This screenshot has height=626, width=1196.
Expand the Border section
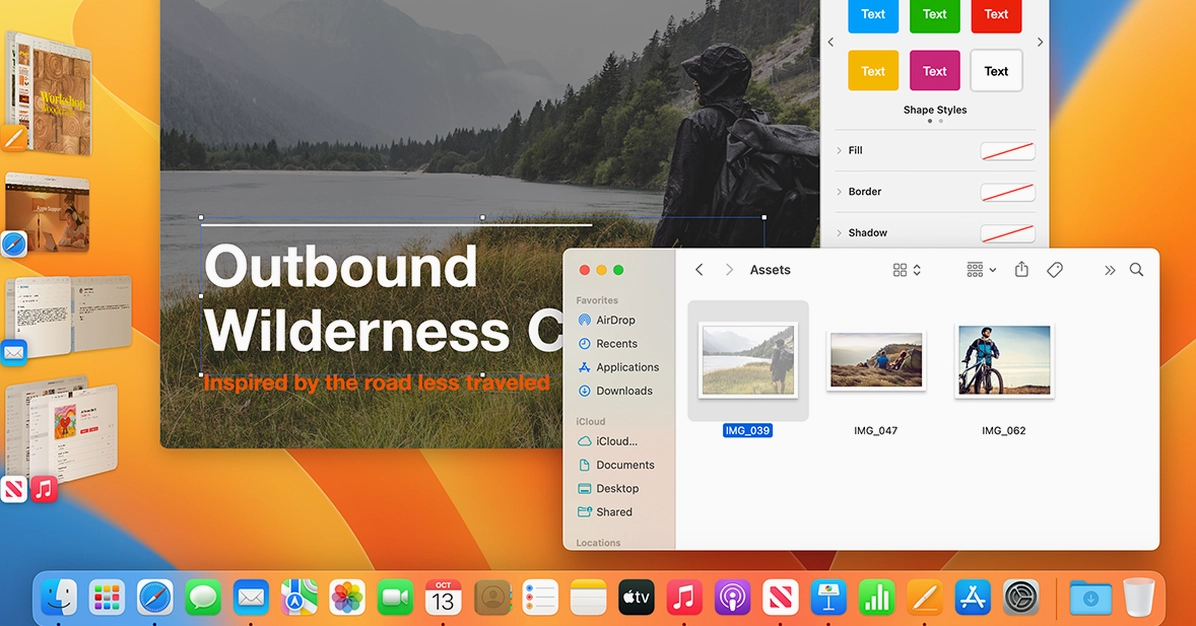[840, 192]
